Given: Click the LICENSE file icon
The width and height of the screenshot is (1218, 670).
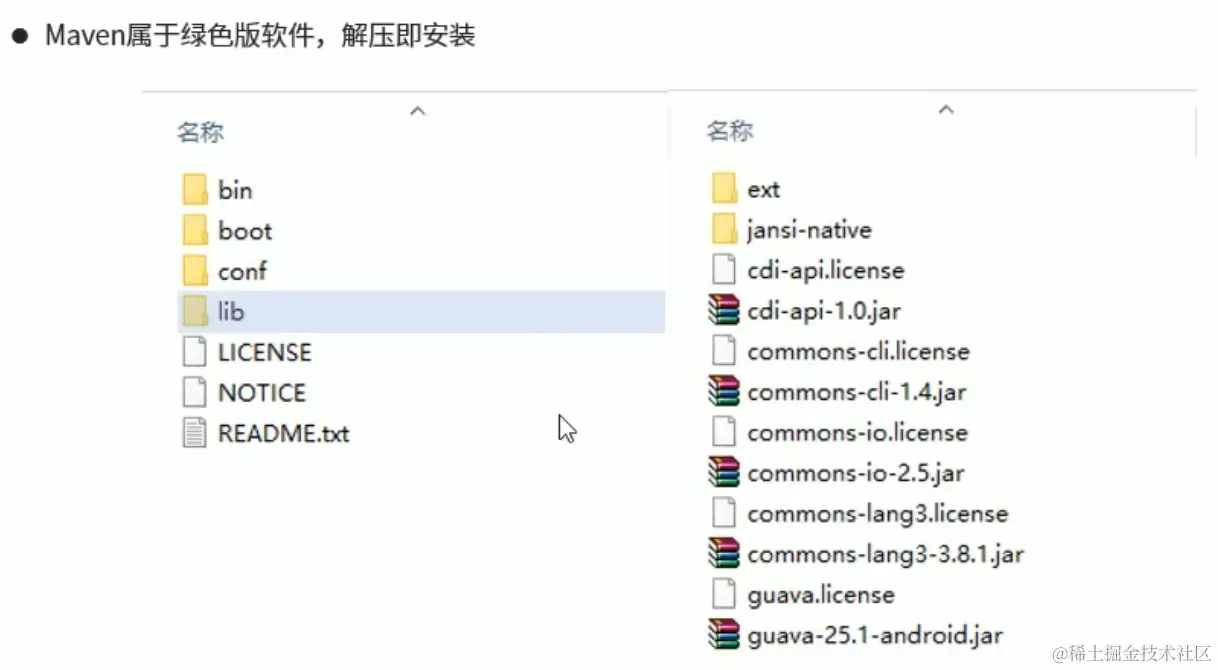Looking at the screenshot, I should click(195, 352).
